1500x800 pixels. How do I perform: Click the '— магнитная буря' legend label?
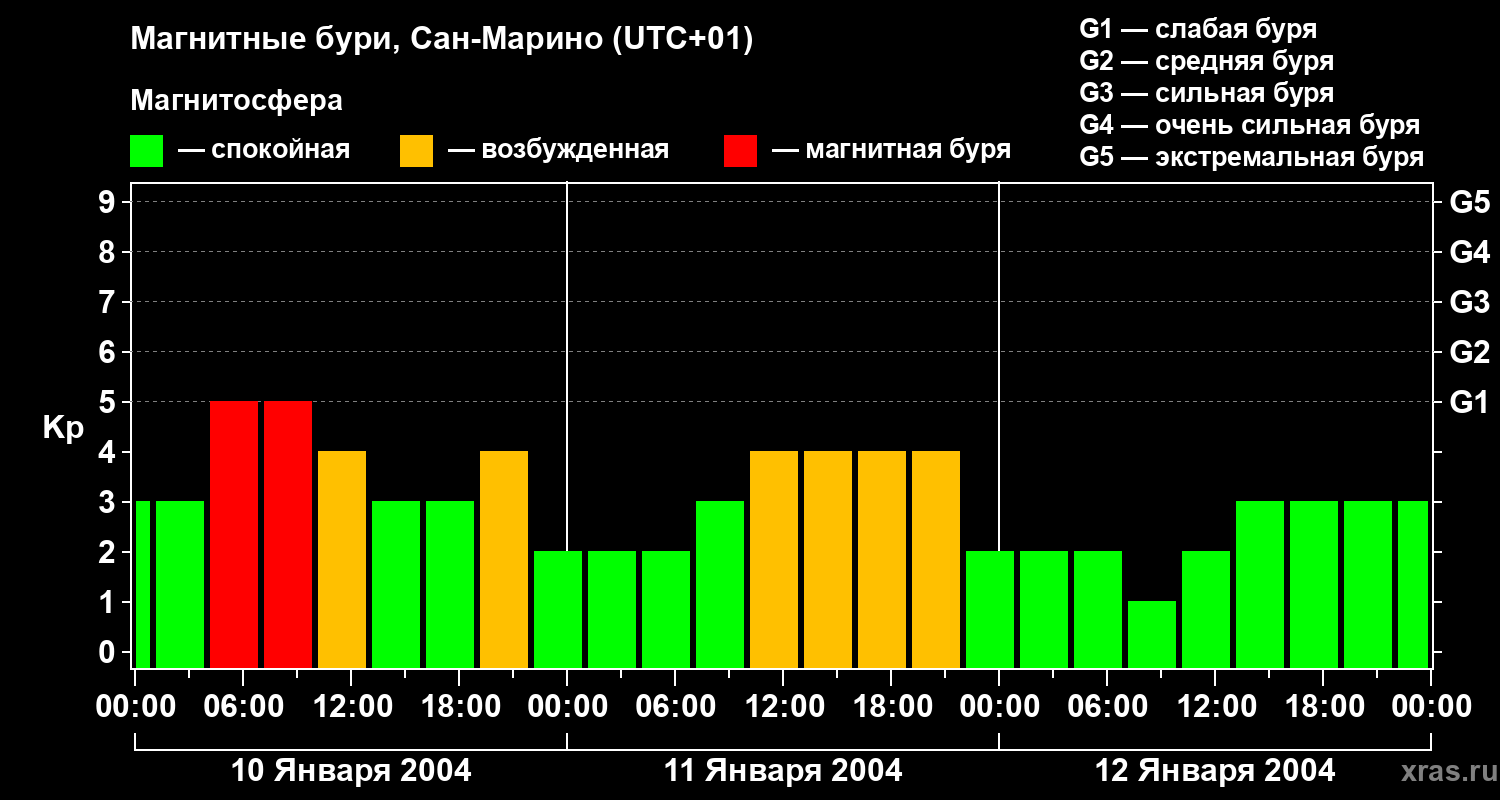click(x=891, y=150)
